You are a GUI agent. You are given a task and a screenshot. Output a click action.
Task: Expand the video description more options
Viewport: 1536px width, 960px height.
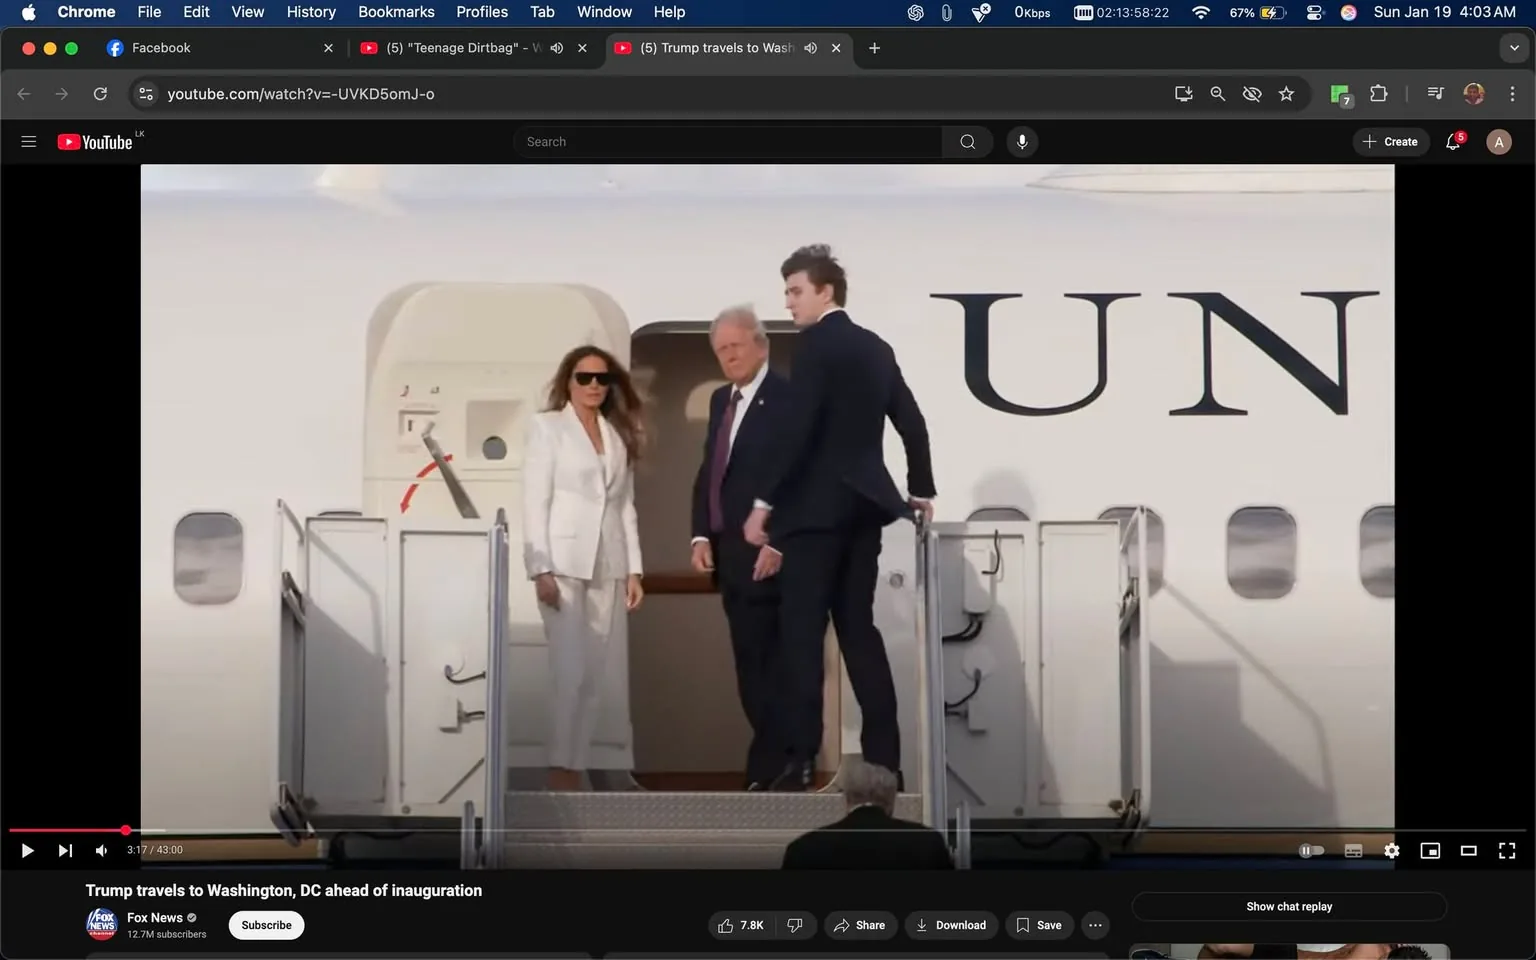1094,925
